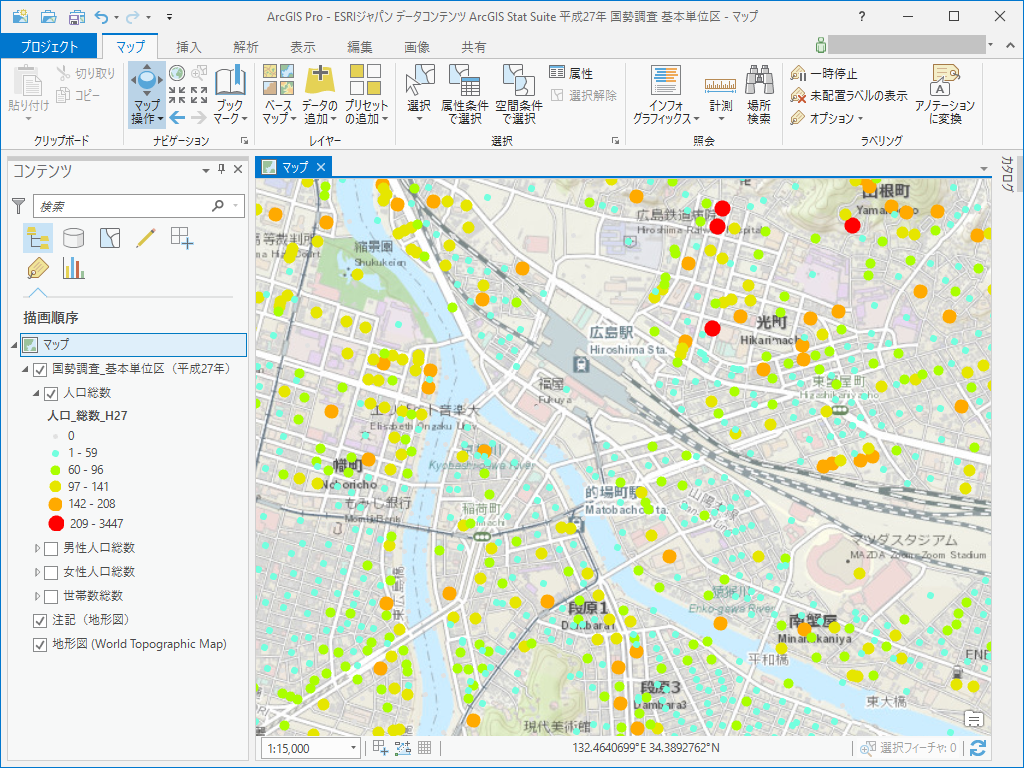Viewport: 1024px width, 768px height.
Task: Click the red 209 - 3447 legend symbol
Action: [56, 523]
